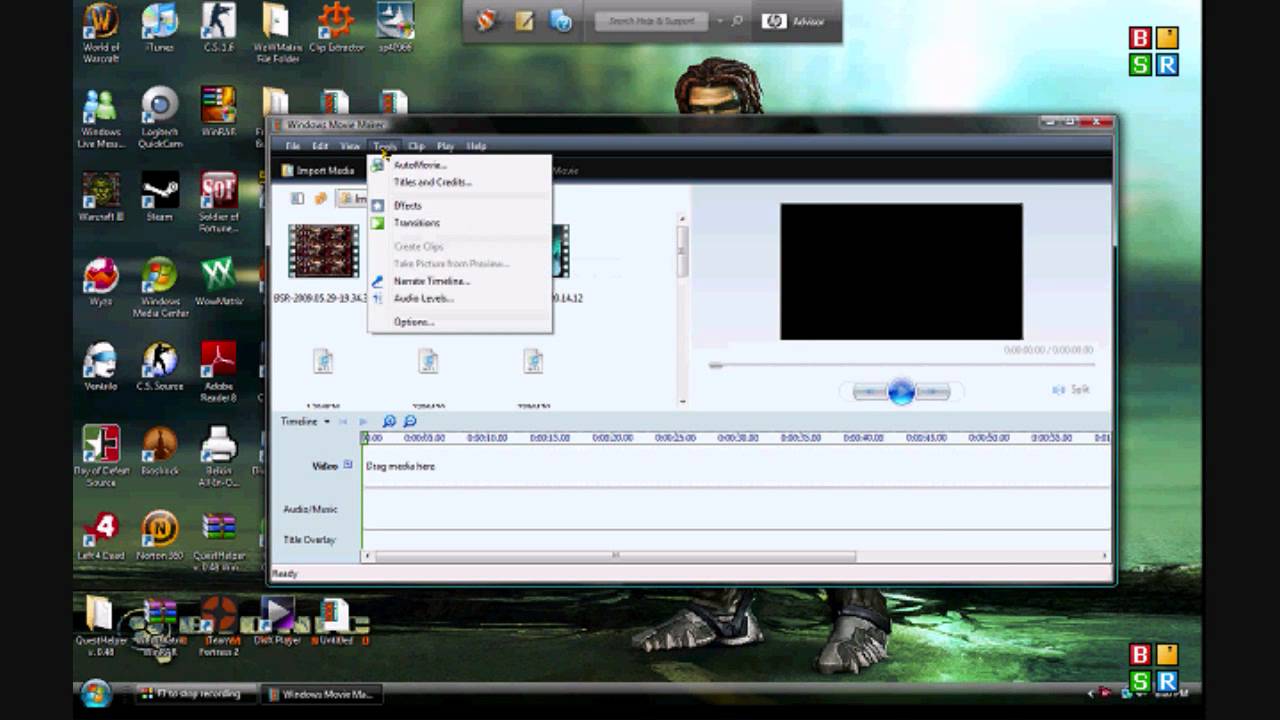Click the 0:00:20.00 timeline ruler mark

[612, 438]
